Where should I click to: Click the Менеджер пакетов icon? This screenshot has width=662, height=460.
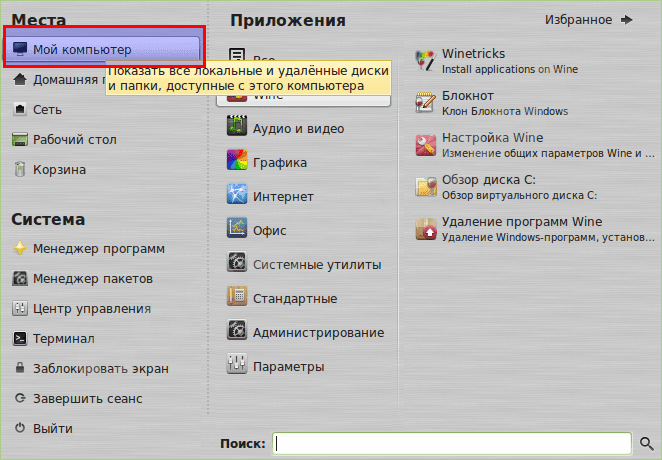point(20,279)
